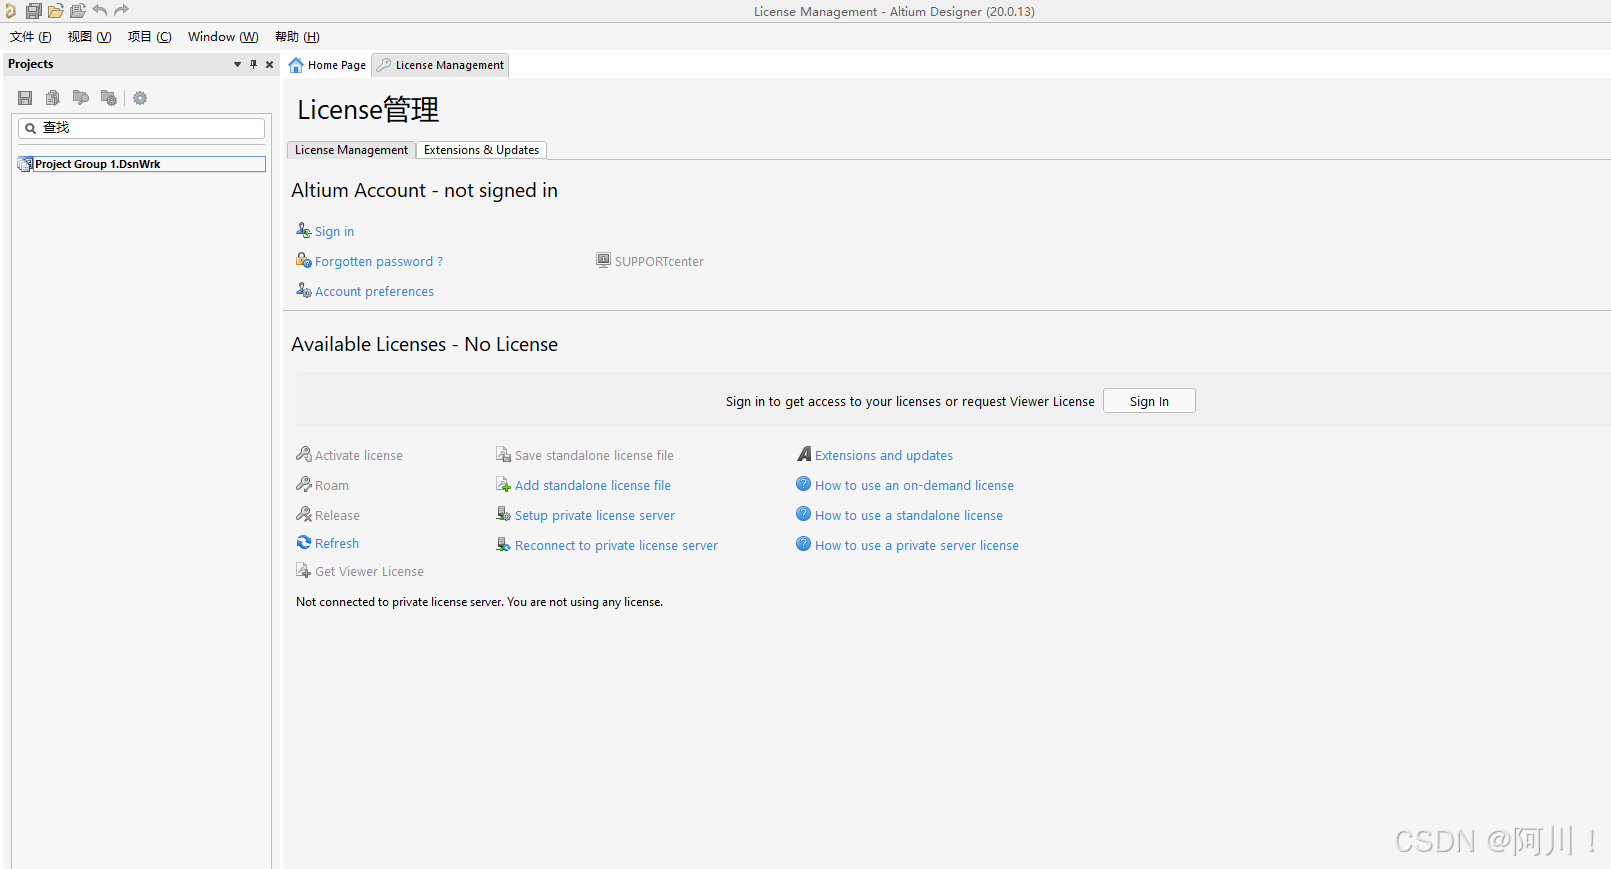Open the 文件 (F) menu

click(31, 37)
